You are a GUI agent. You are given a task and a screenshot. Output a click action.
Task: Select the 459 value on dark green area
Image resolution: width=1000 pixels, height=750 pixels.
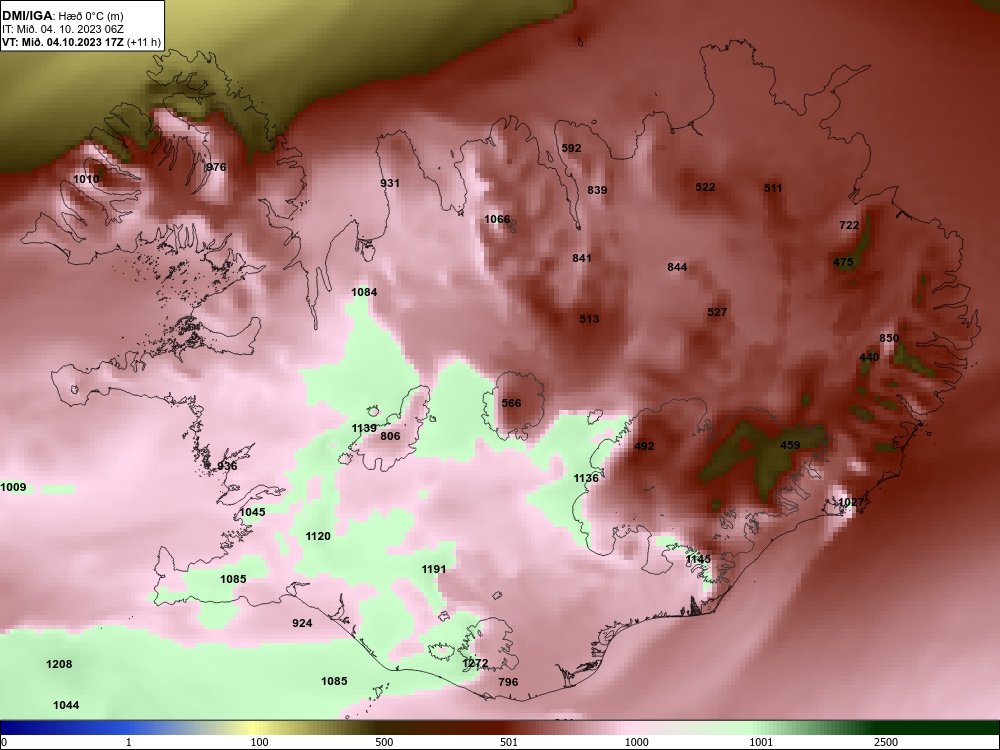tap(790, 446)
